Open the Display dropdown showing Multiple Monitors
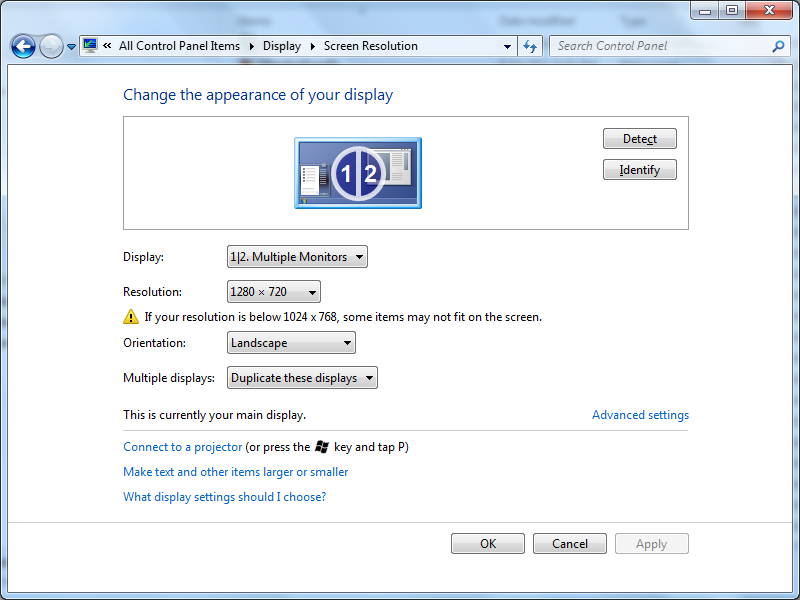Image resolution: width=800 pixels, height=600 pixels. (x=297, y=257)
